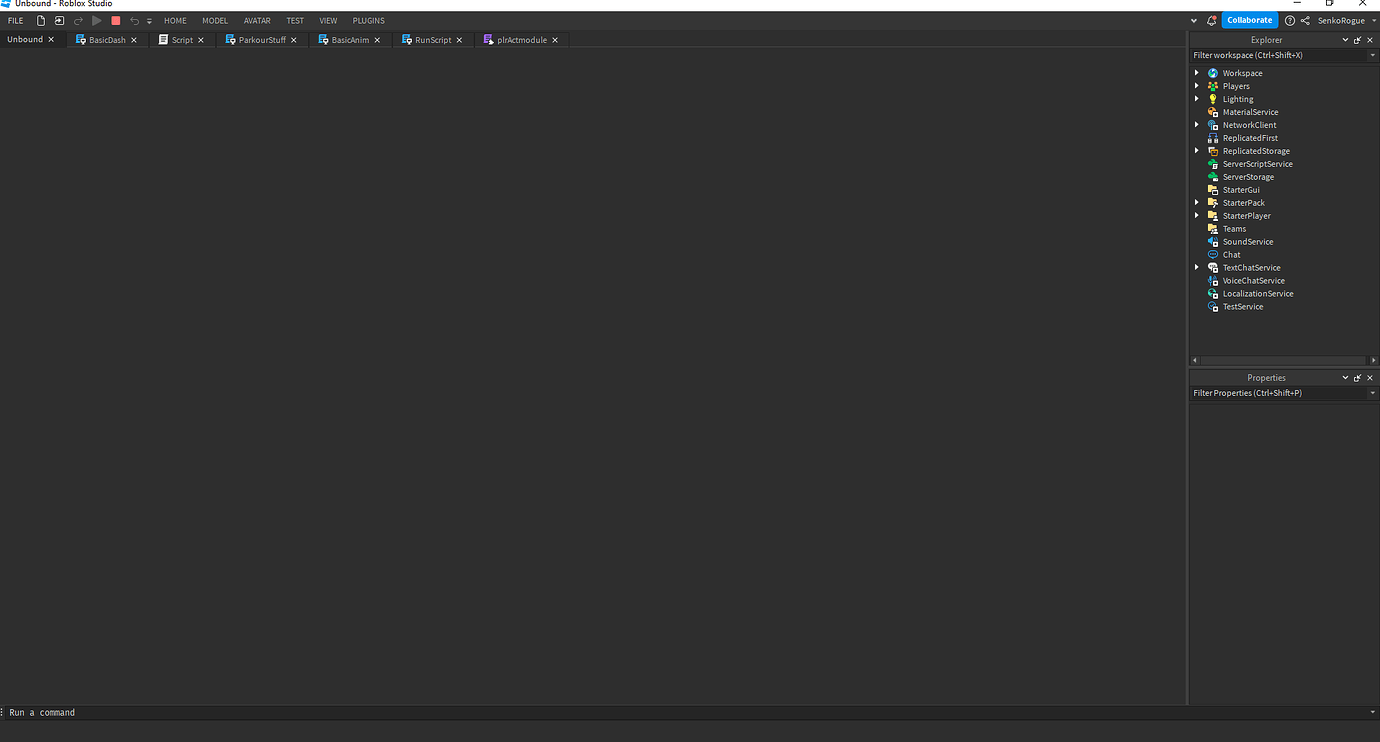Collapse the ribbon using the top chevron
Image resolution: width=1380 pixels, height=742 pixels.
click(1194, 20)
